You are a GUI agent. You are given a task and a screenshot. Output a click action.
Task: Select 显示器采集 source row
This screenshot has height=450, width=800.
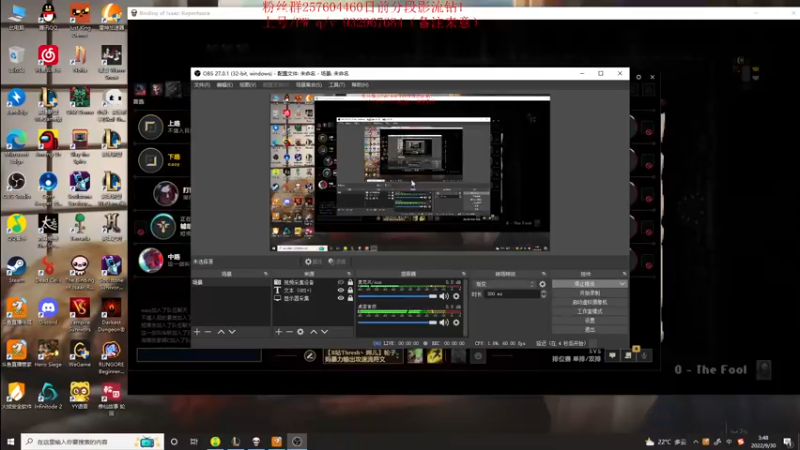tap(313, 298)
